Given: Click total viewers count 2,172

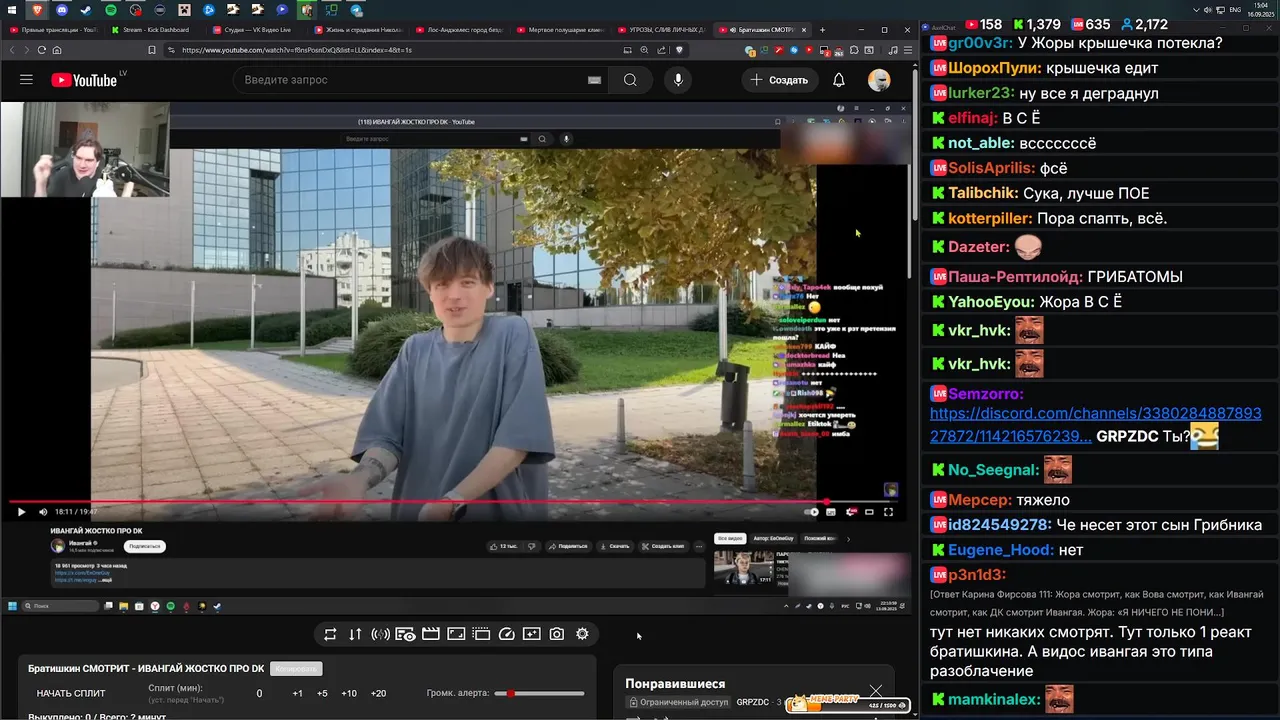Looking at the screenshot, I should pyautogui.click(x=1144, y=24).
